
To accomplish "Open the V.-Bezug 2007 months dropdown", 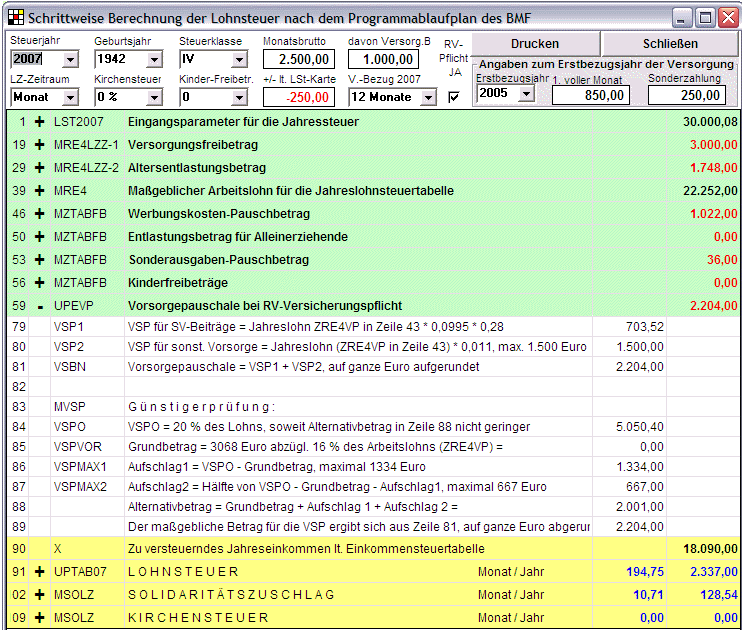I will (428, 97).
